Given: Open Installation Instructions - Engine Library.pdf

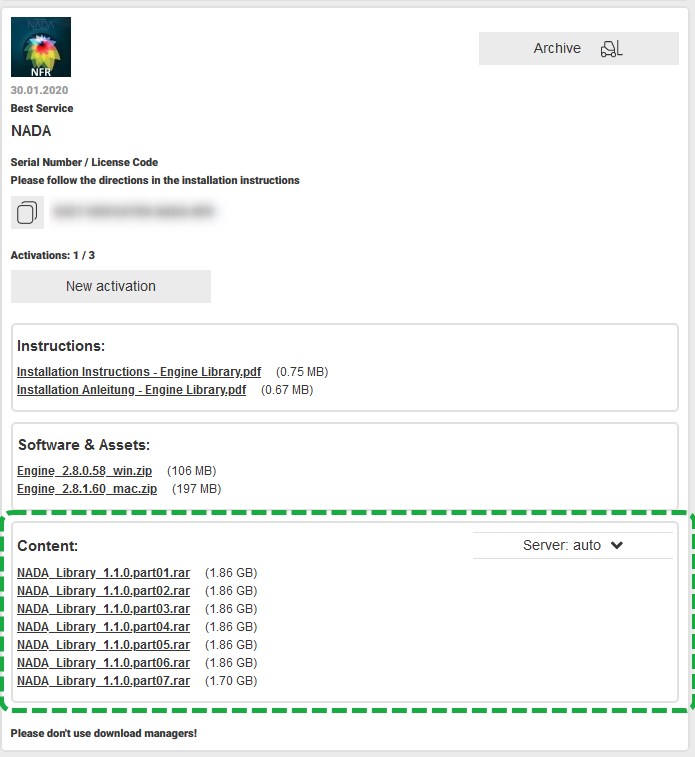Looking at the screenshot, I should [x=138, y=372].
